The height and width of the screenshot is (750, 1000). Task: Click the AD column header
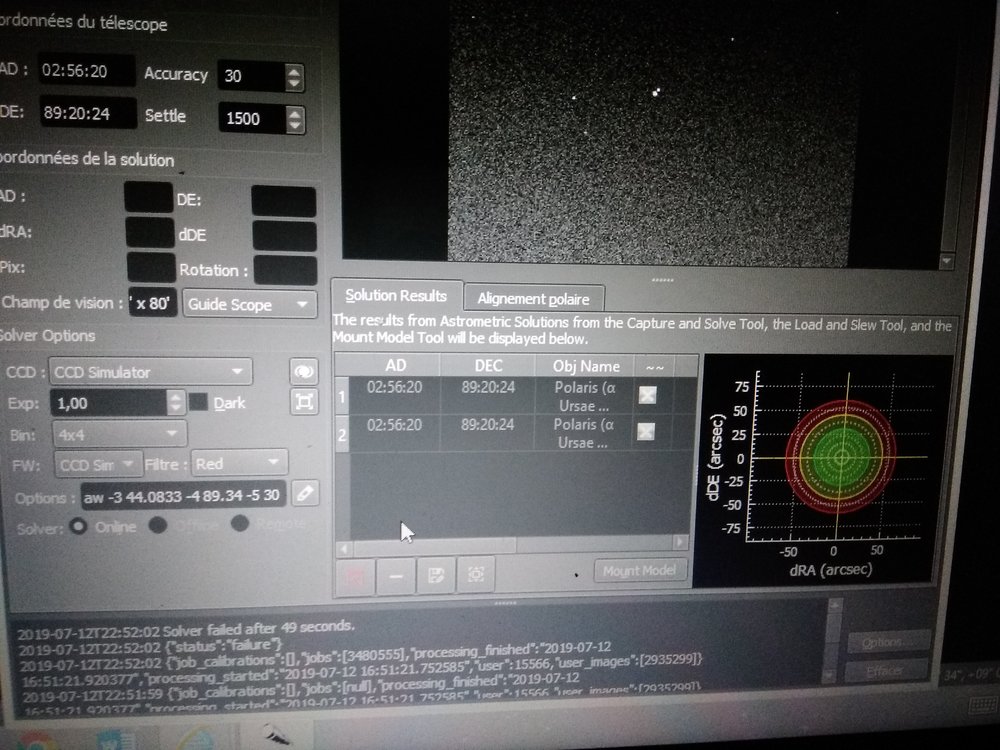pyautogui.click(x=395, y=365)
